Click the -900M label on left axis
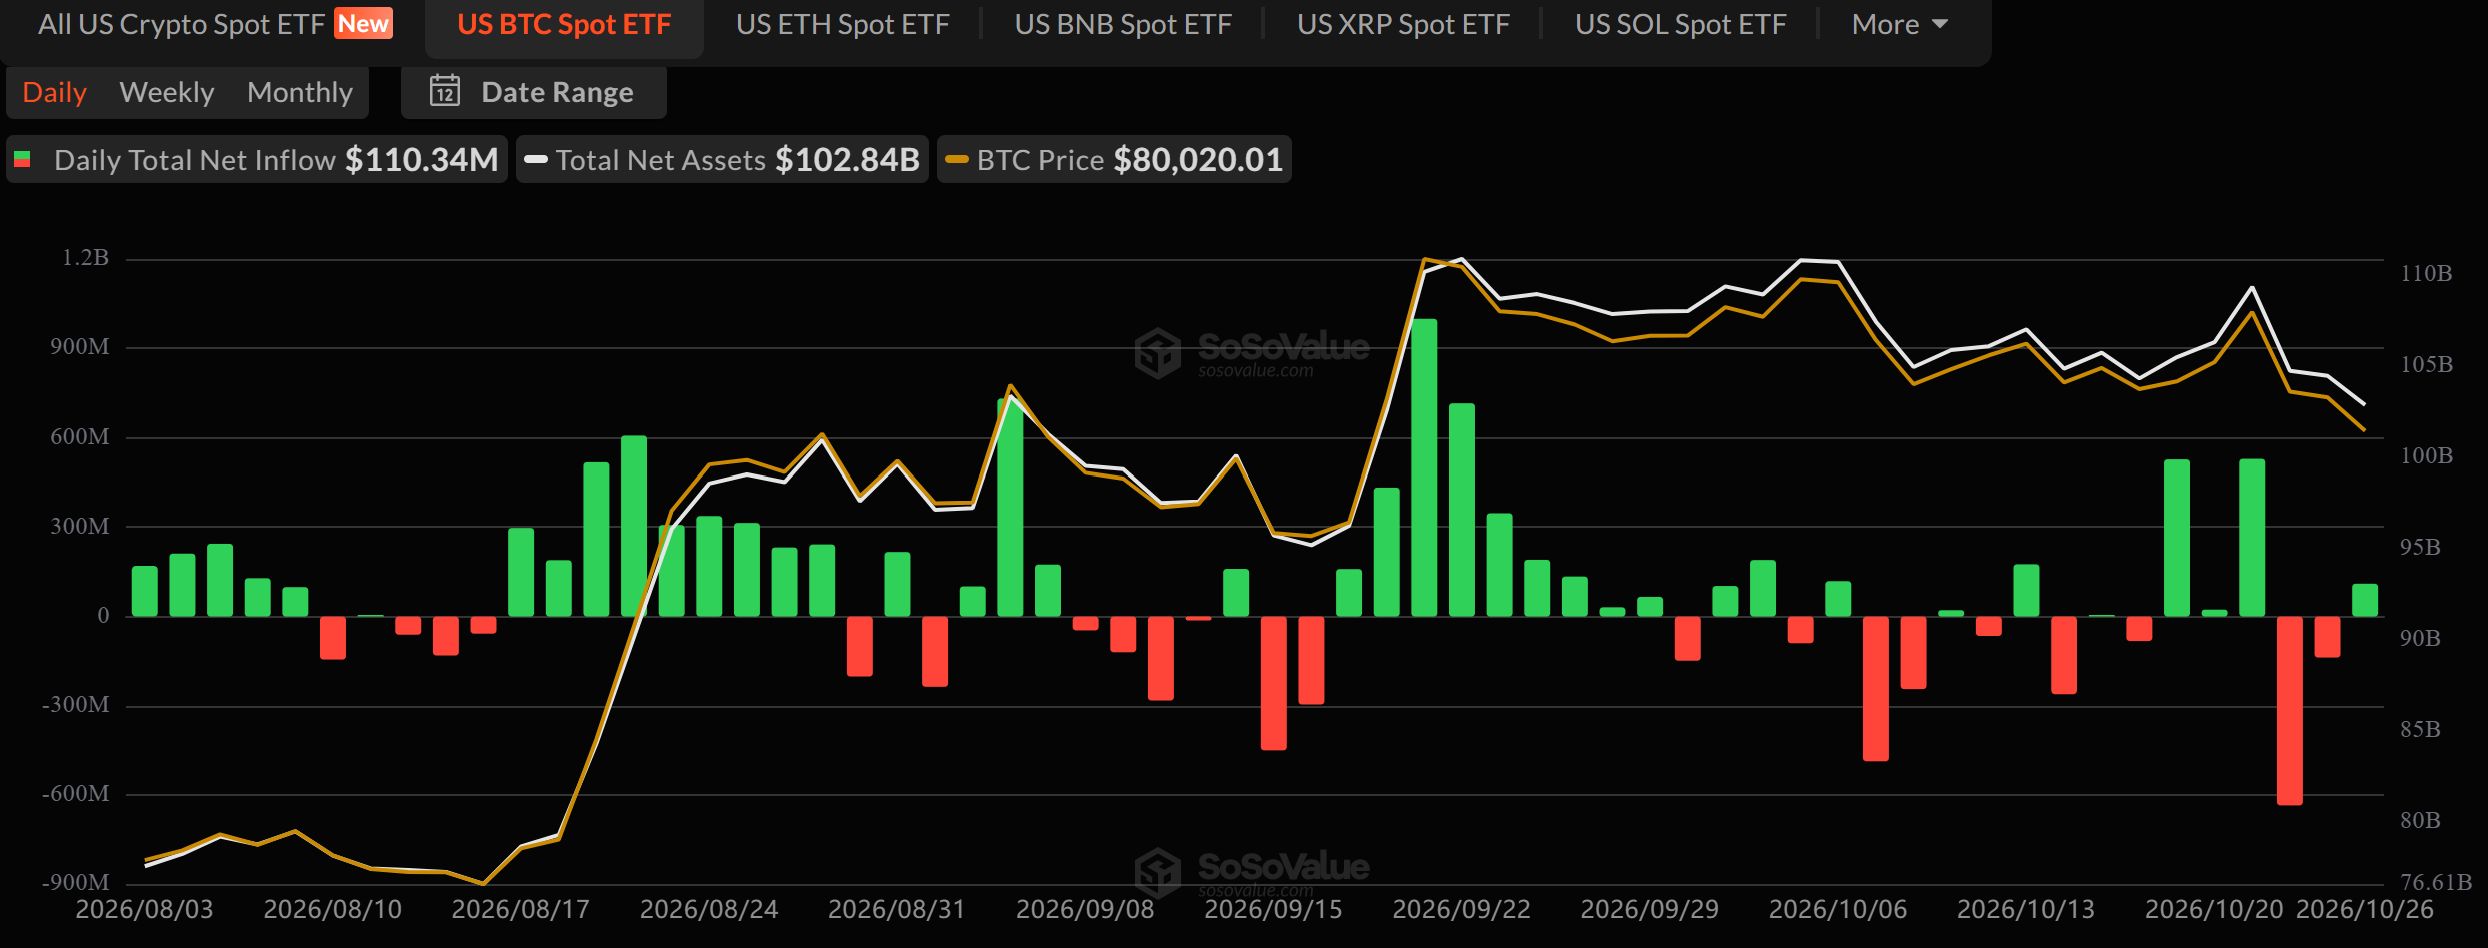The image size is (2488, 948). (75, 882)
